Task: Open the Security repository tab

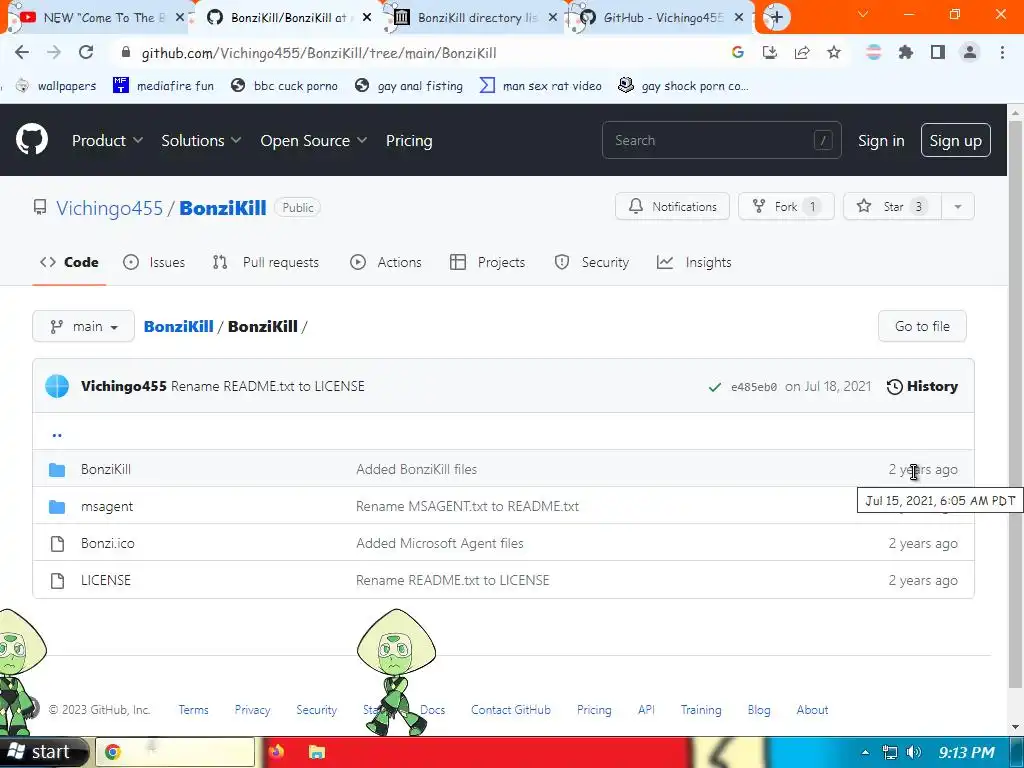Action: 592,262
